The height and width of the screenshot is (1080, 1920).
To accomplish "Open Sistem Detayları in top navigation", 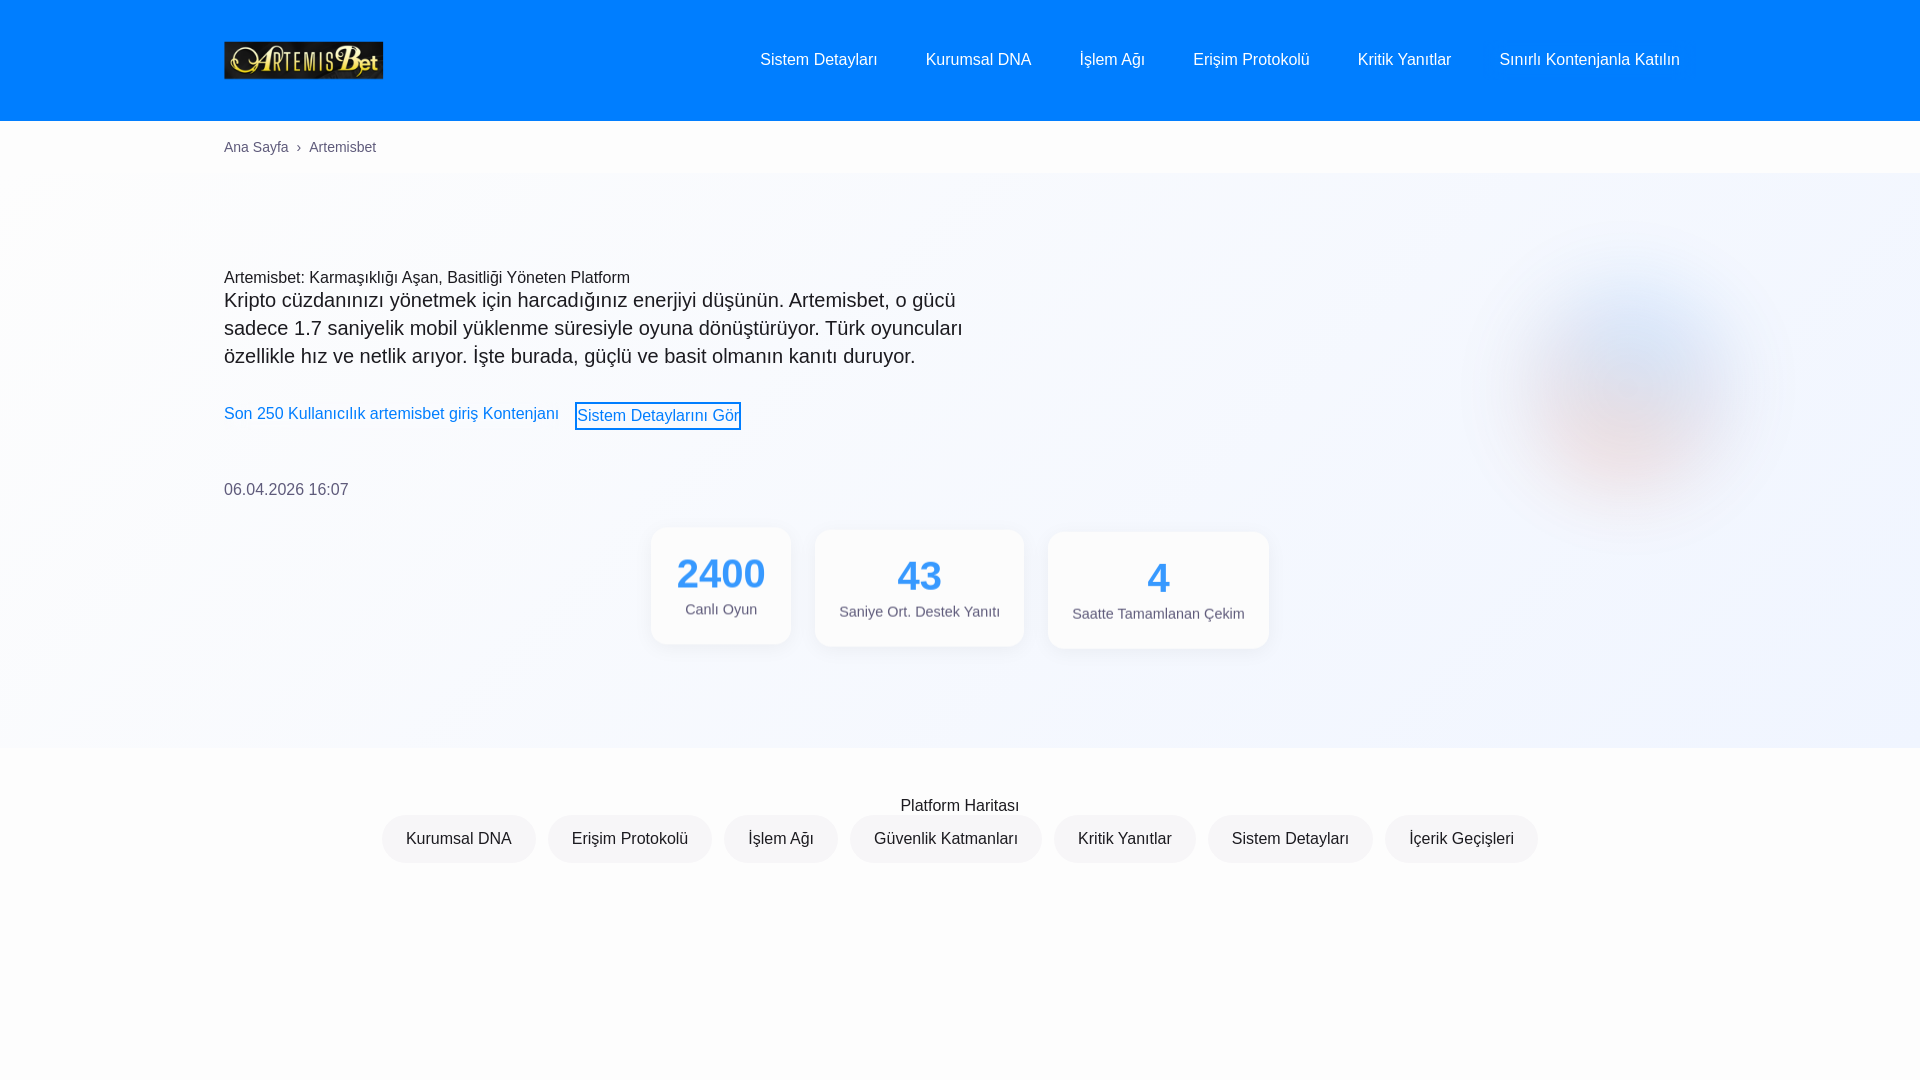I will pos(818,60).
